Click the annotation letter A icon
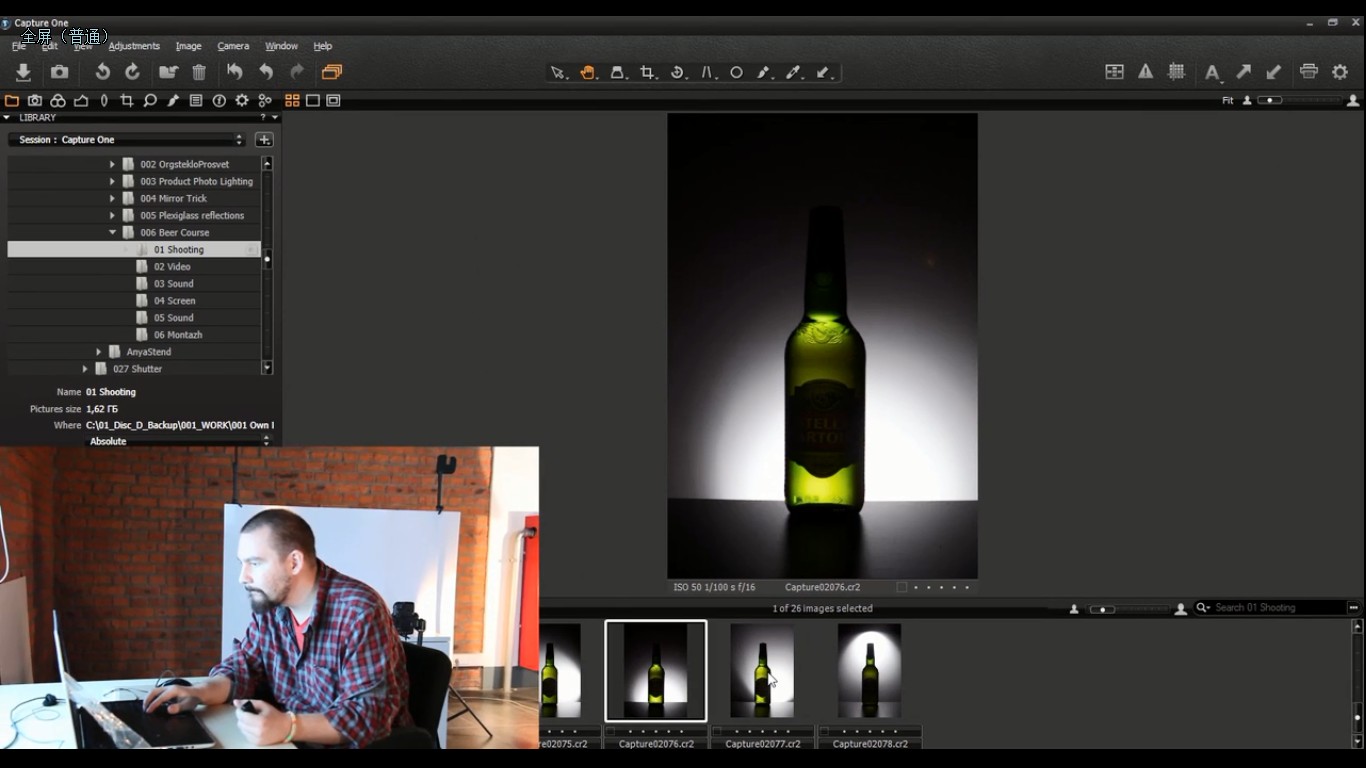This screenshot has width=1366, height=768. click(x=1212, y=72)
